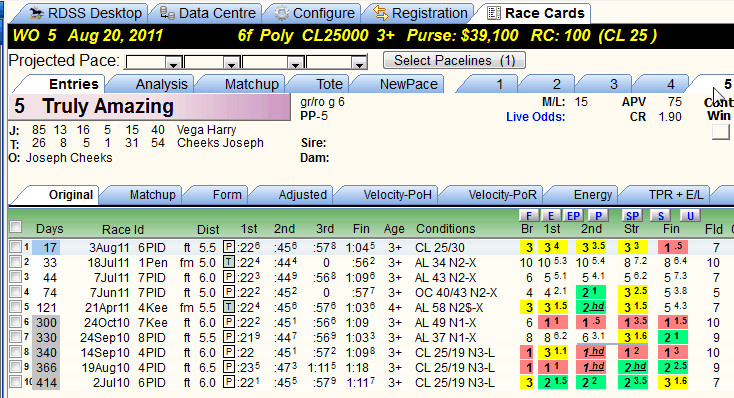
Task: Check paceline 7 checkbox for 24Sep10
Action: pos(16,337)
